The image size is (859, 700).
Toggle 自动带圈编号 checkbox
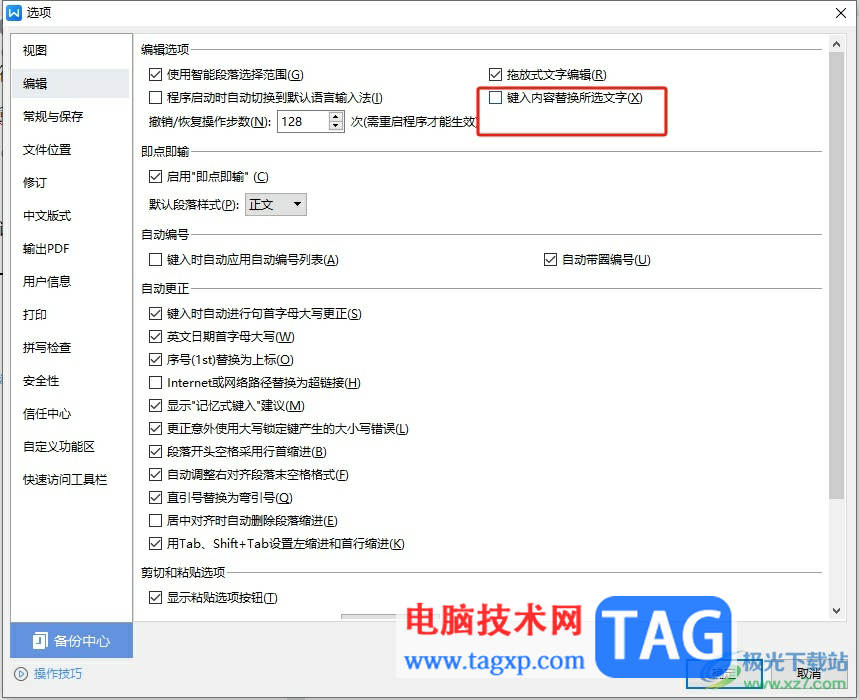click(x=551, y=260)
